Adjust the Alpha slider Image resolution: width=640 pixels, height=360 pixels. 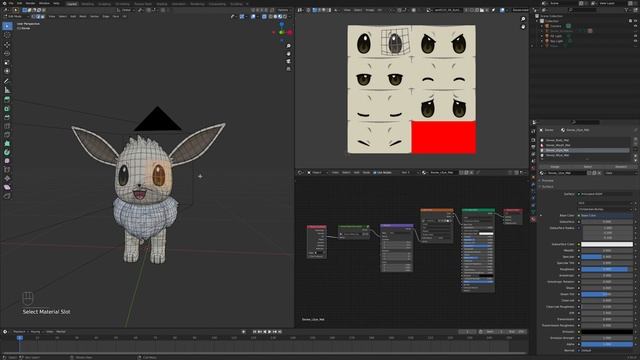point(607,344)
